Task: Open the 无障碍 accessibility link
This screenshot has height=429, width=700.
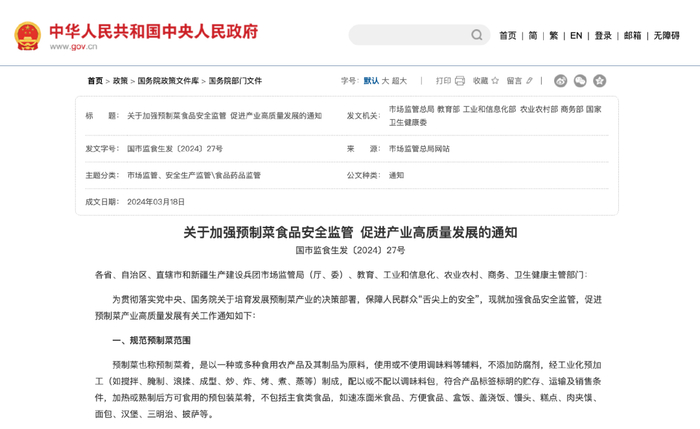Action: (x=667, y=35)
